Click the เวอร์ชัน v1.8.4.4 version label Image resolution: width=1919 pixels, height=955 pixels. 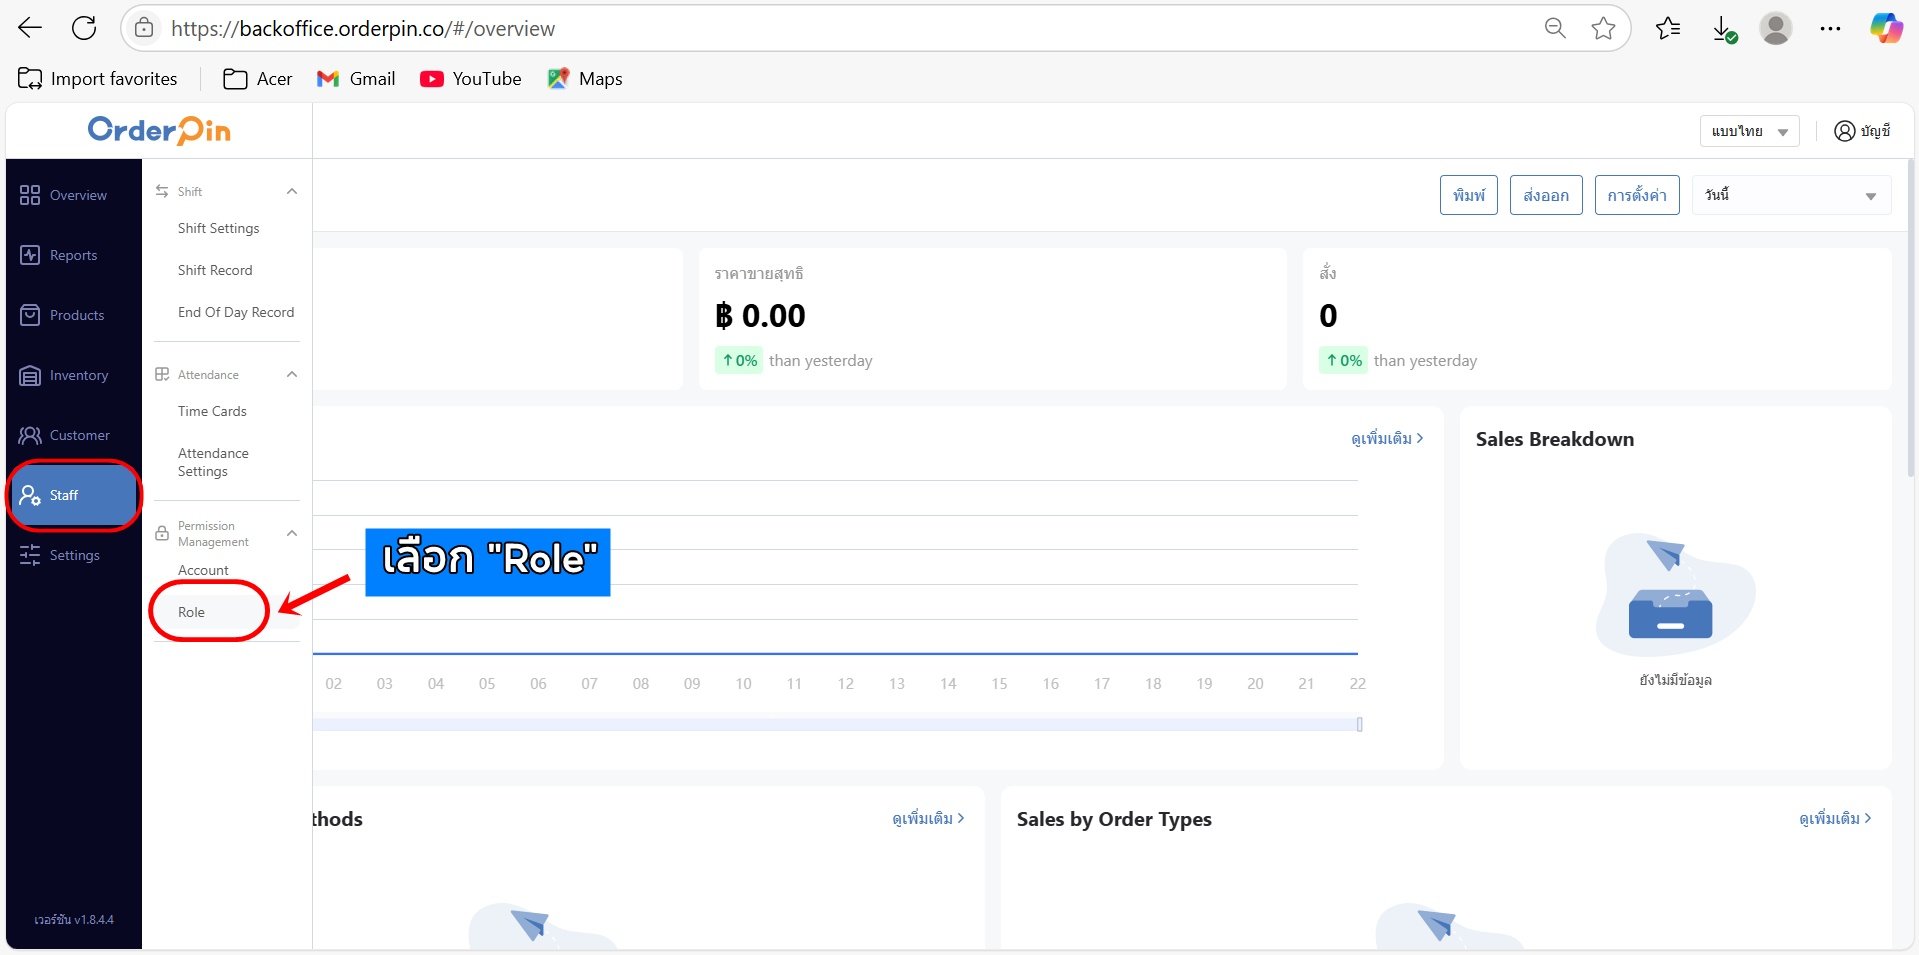74,919
